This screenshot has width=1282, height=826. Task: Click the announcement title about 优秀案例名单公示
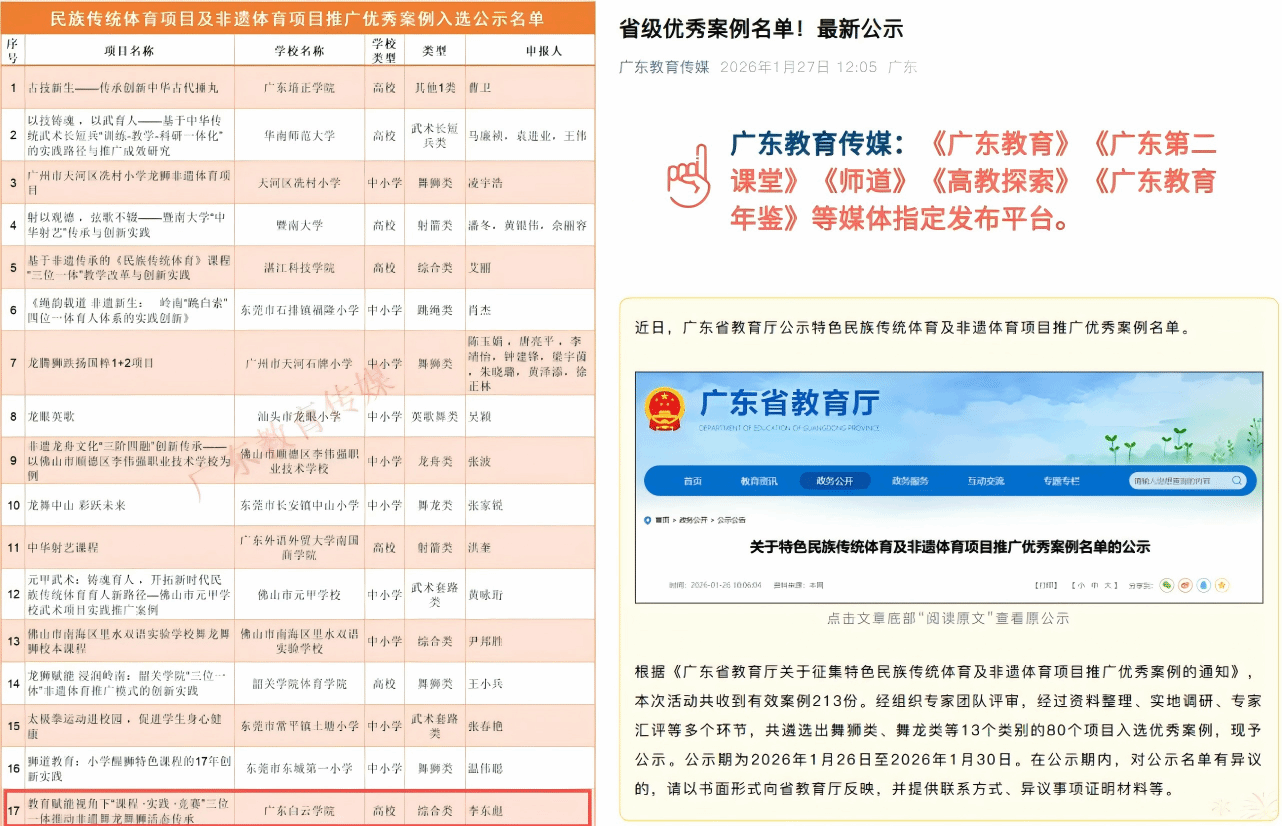coord(950,544)
